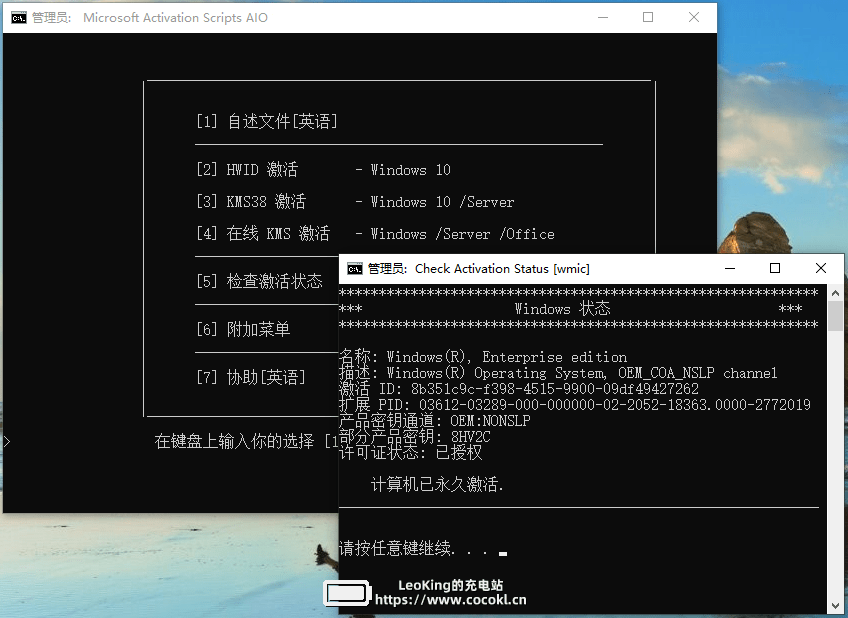Click menu line [1] 自述文件[英语]

[267, 121]
